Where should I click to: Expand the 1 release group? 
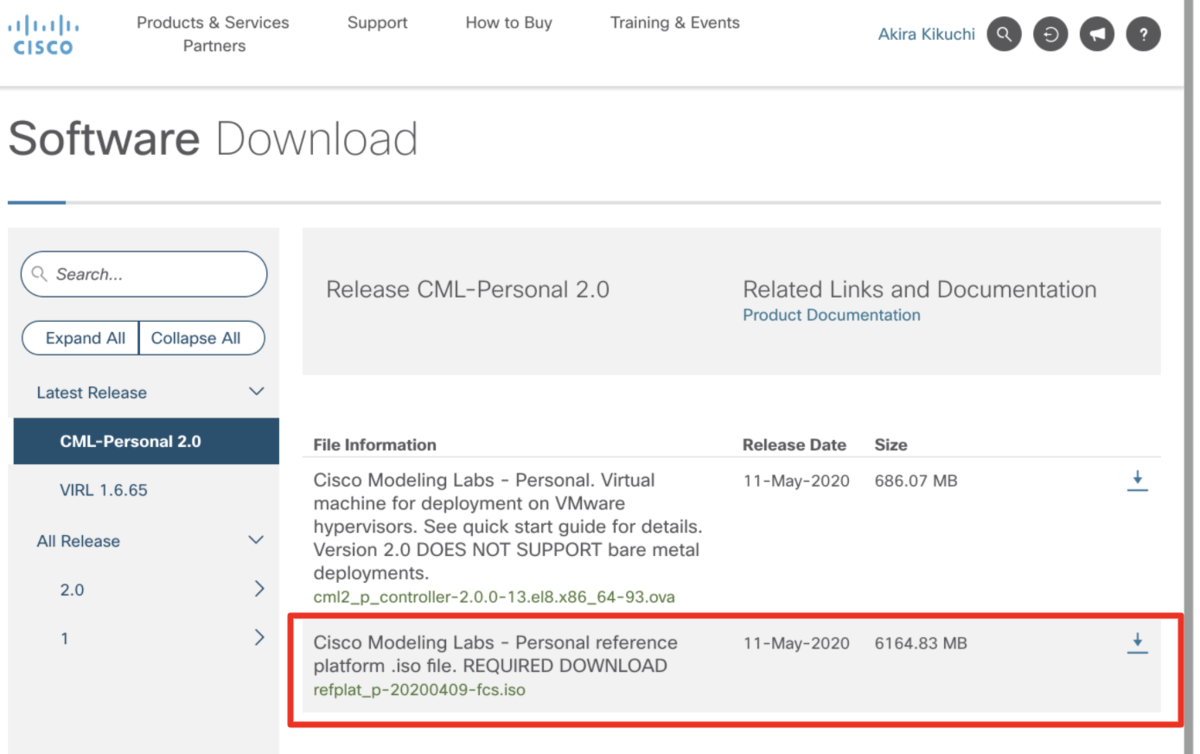click(x=259, y=637)
